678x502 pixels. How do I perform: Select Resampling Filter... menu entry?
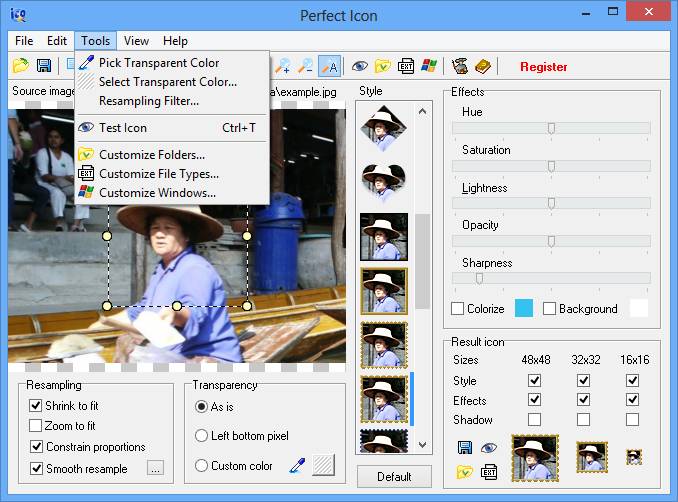(x=148, y=100)
